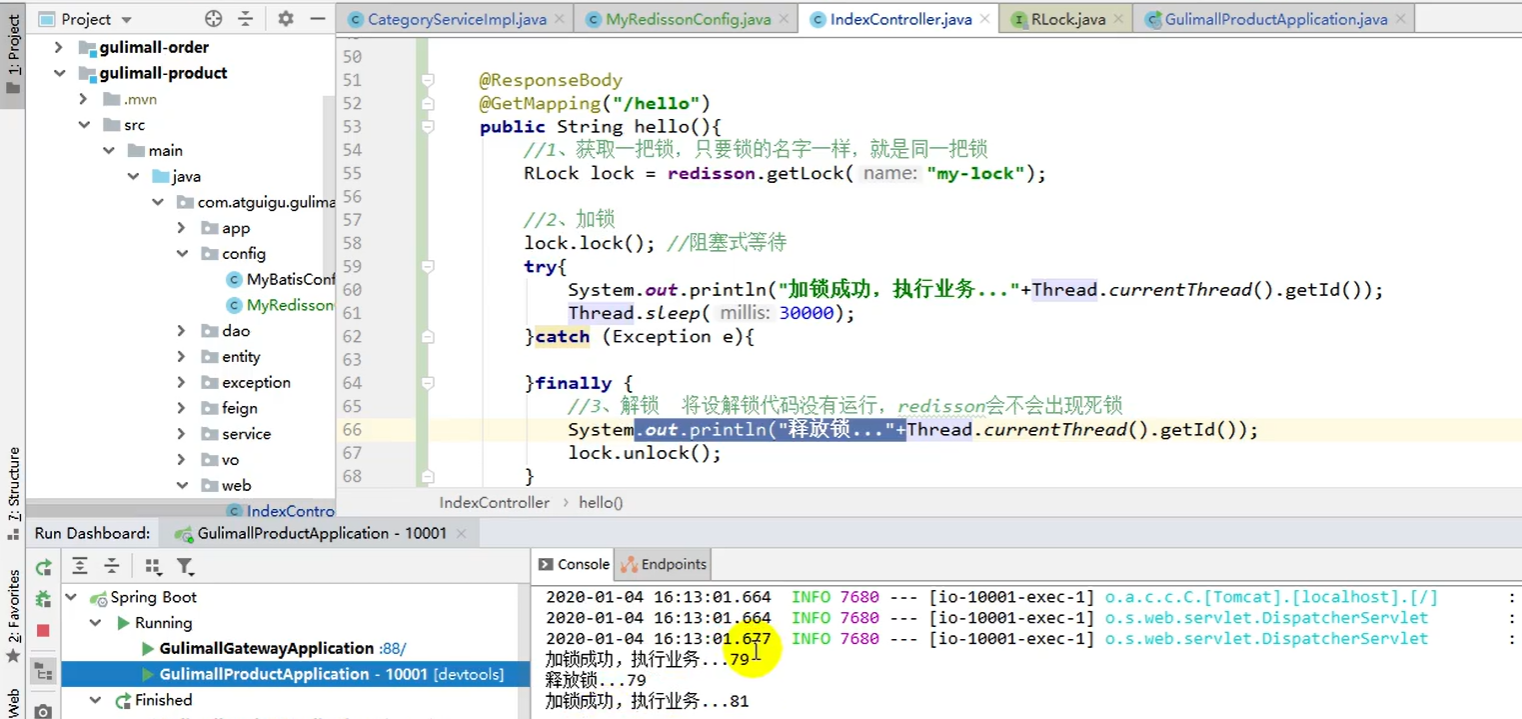Hide the Project panel with minimize dash
The height and width of the screenshot is (719, 1522).
tap(317, 19)
